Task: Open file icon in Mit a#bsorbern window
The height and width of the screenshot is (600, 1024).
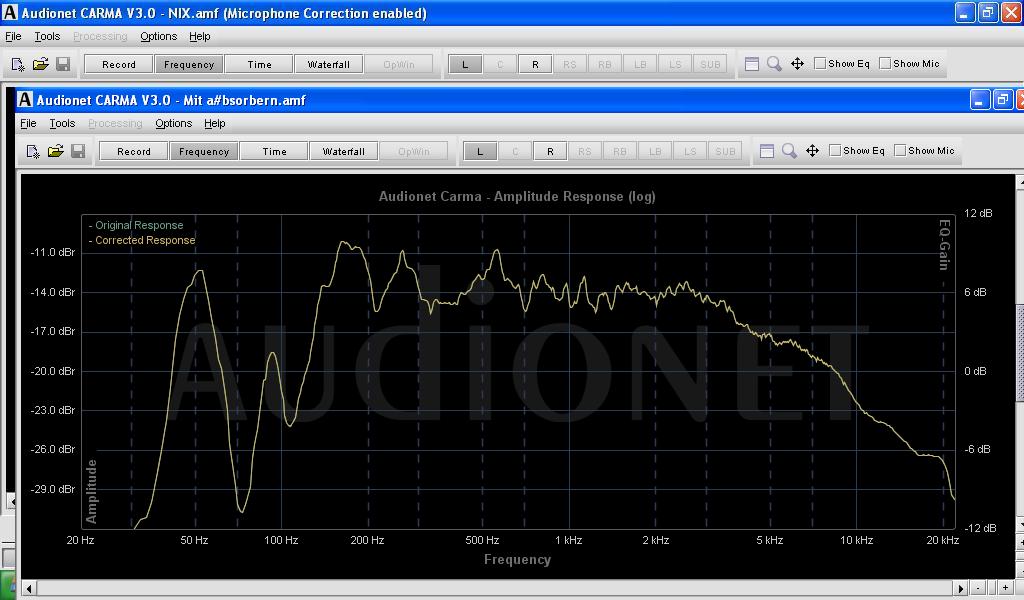Action: (56, 151)
